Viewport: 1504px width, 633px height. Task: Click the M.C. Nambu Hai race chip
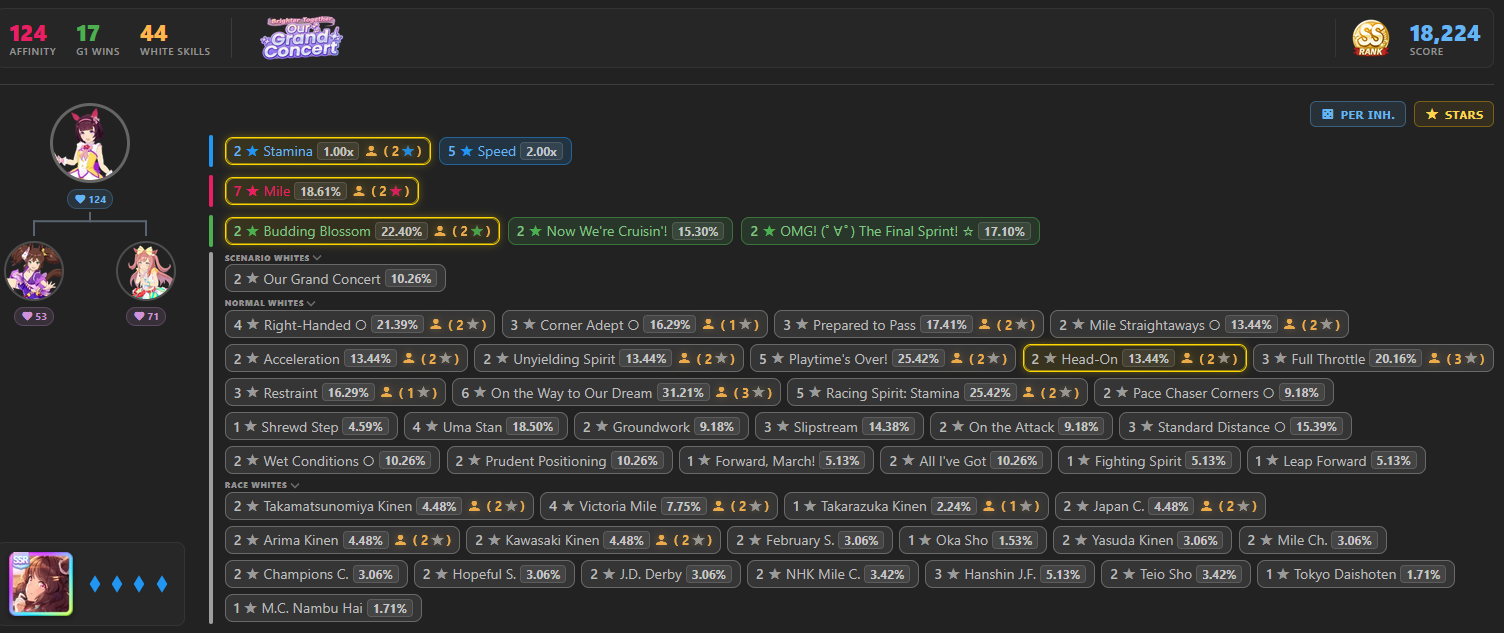(323, 608)
